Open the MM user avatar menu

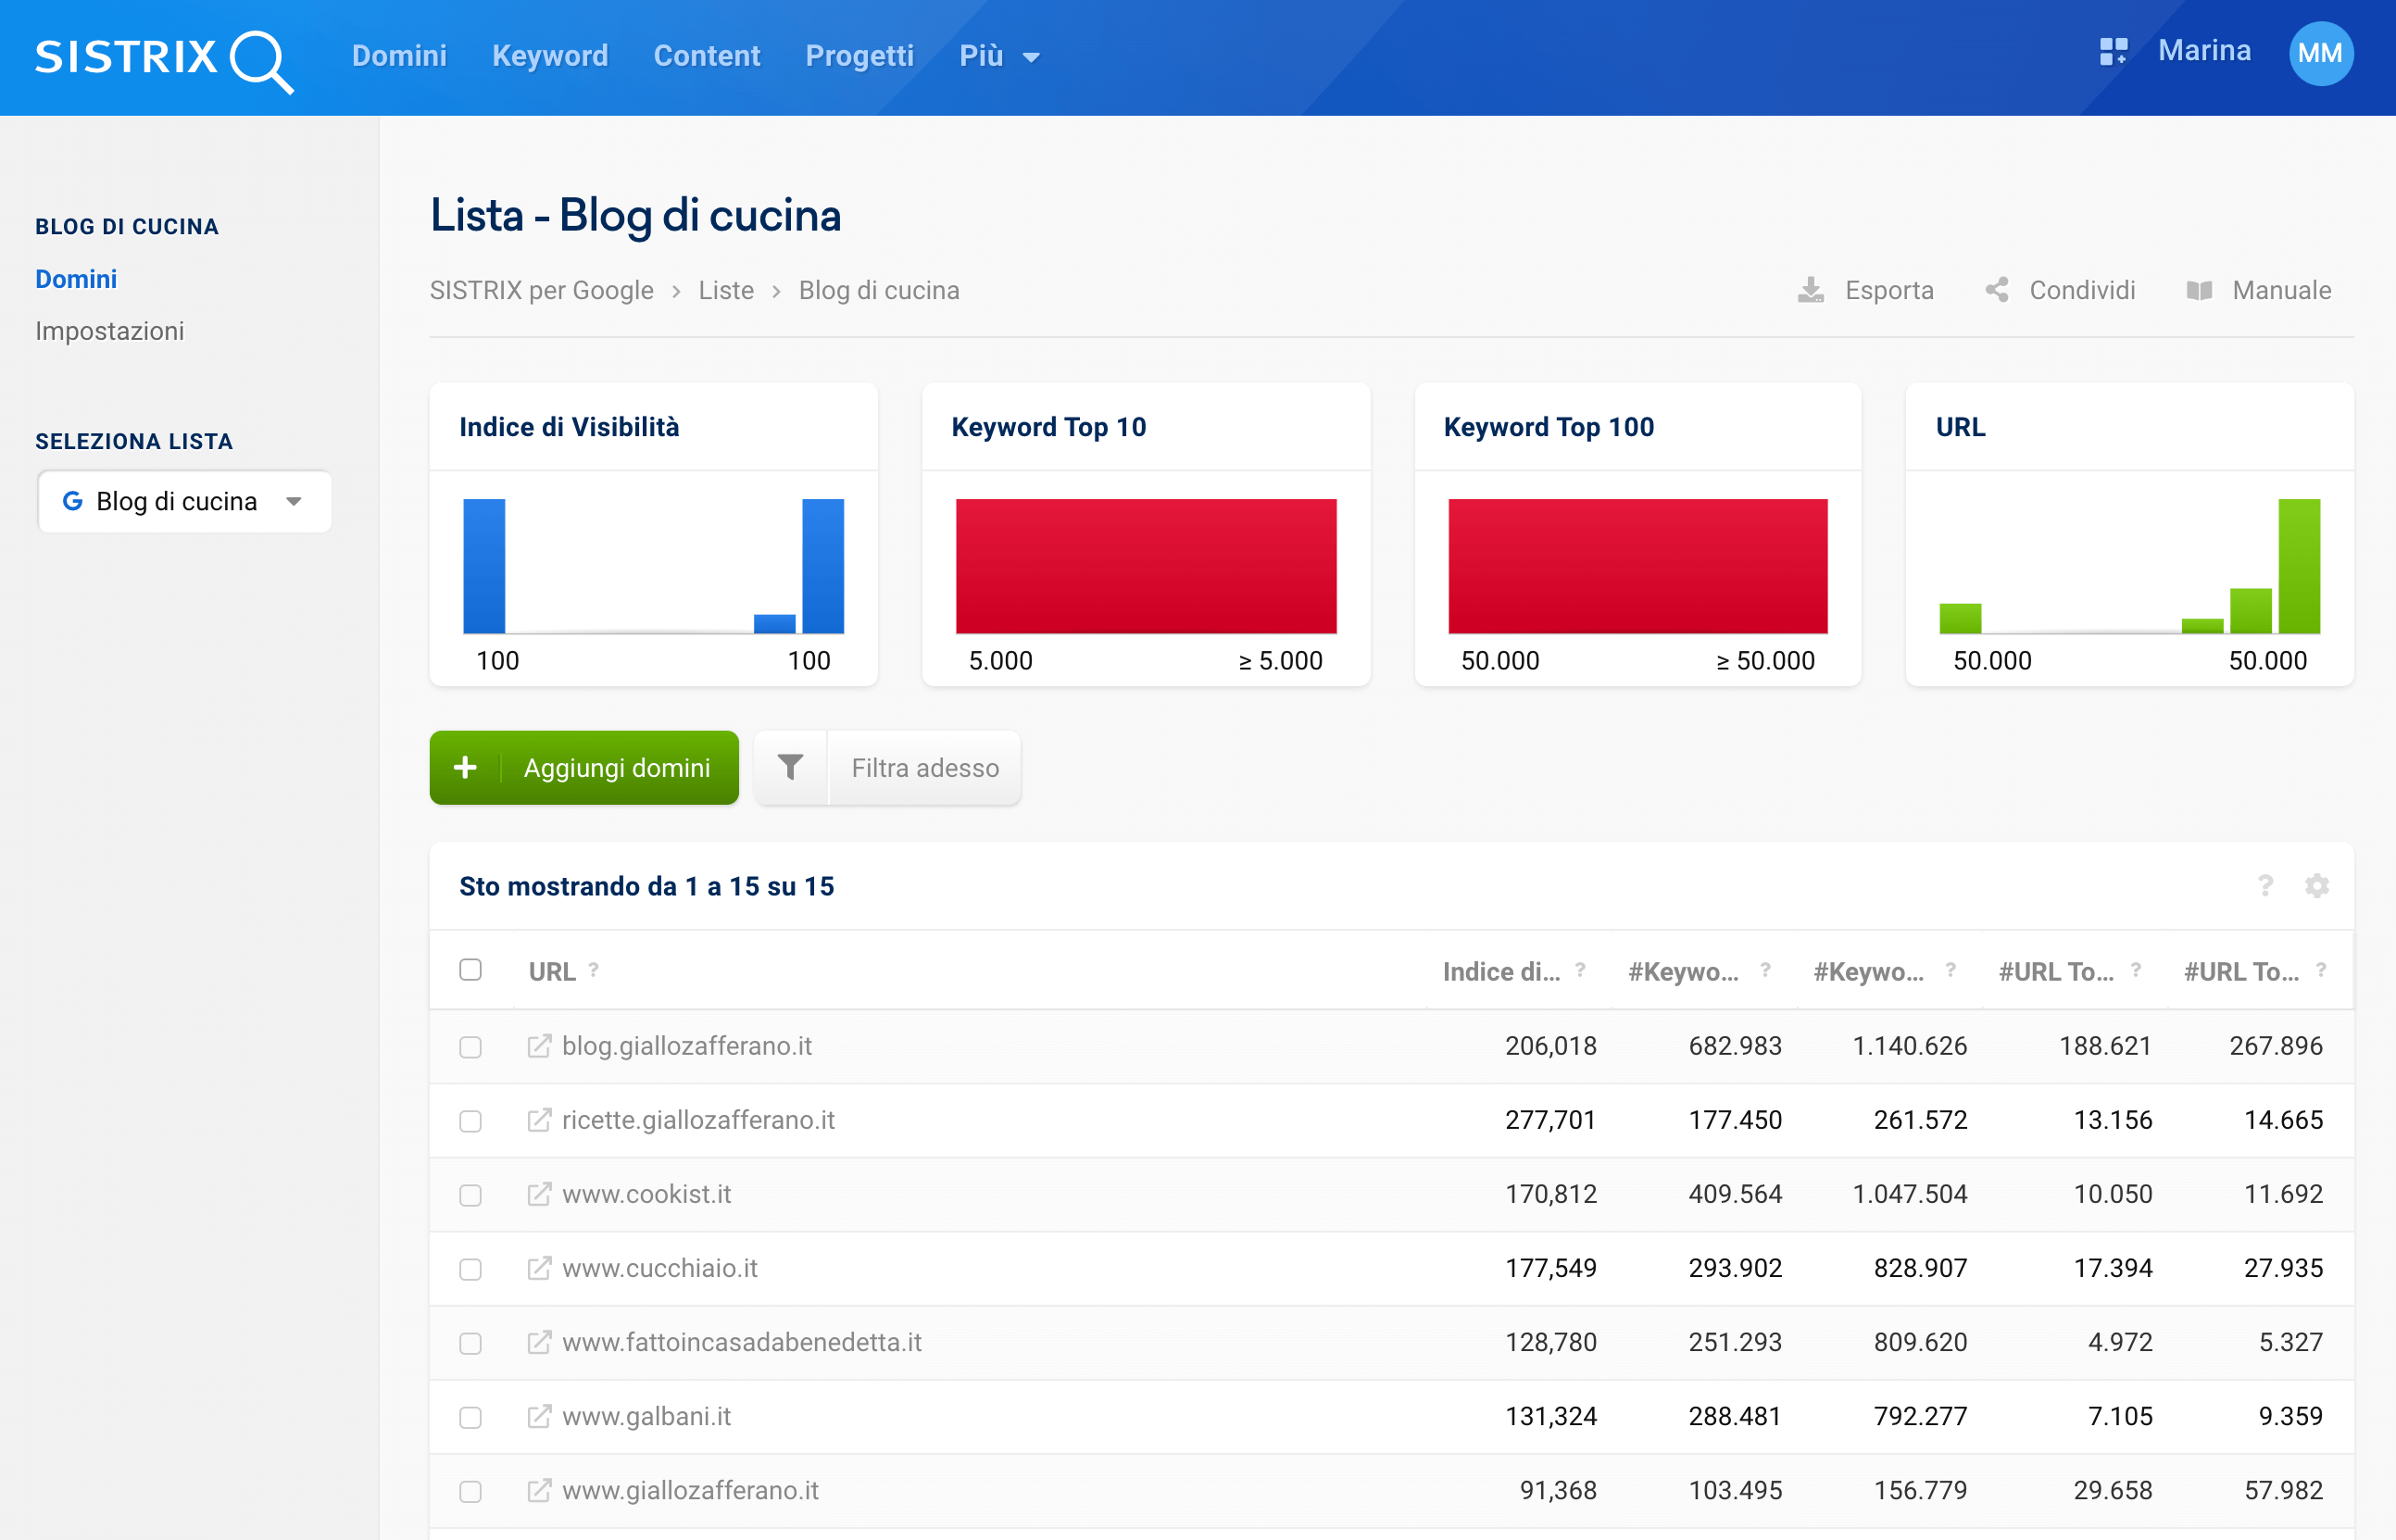point(2320,53)
